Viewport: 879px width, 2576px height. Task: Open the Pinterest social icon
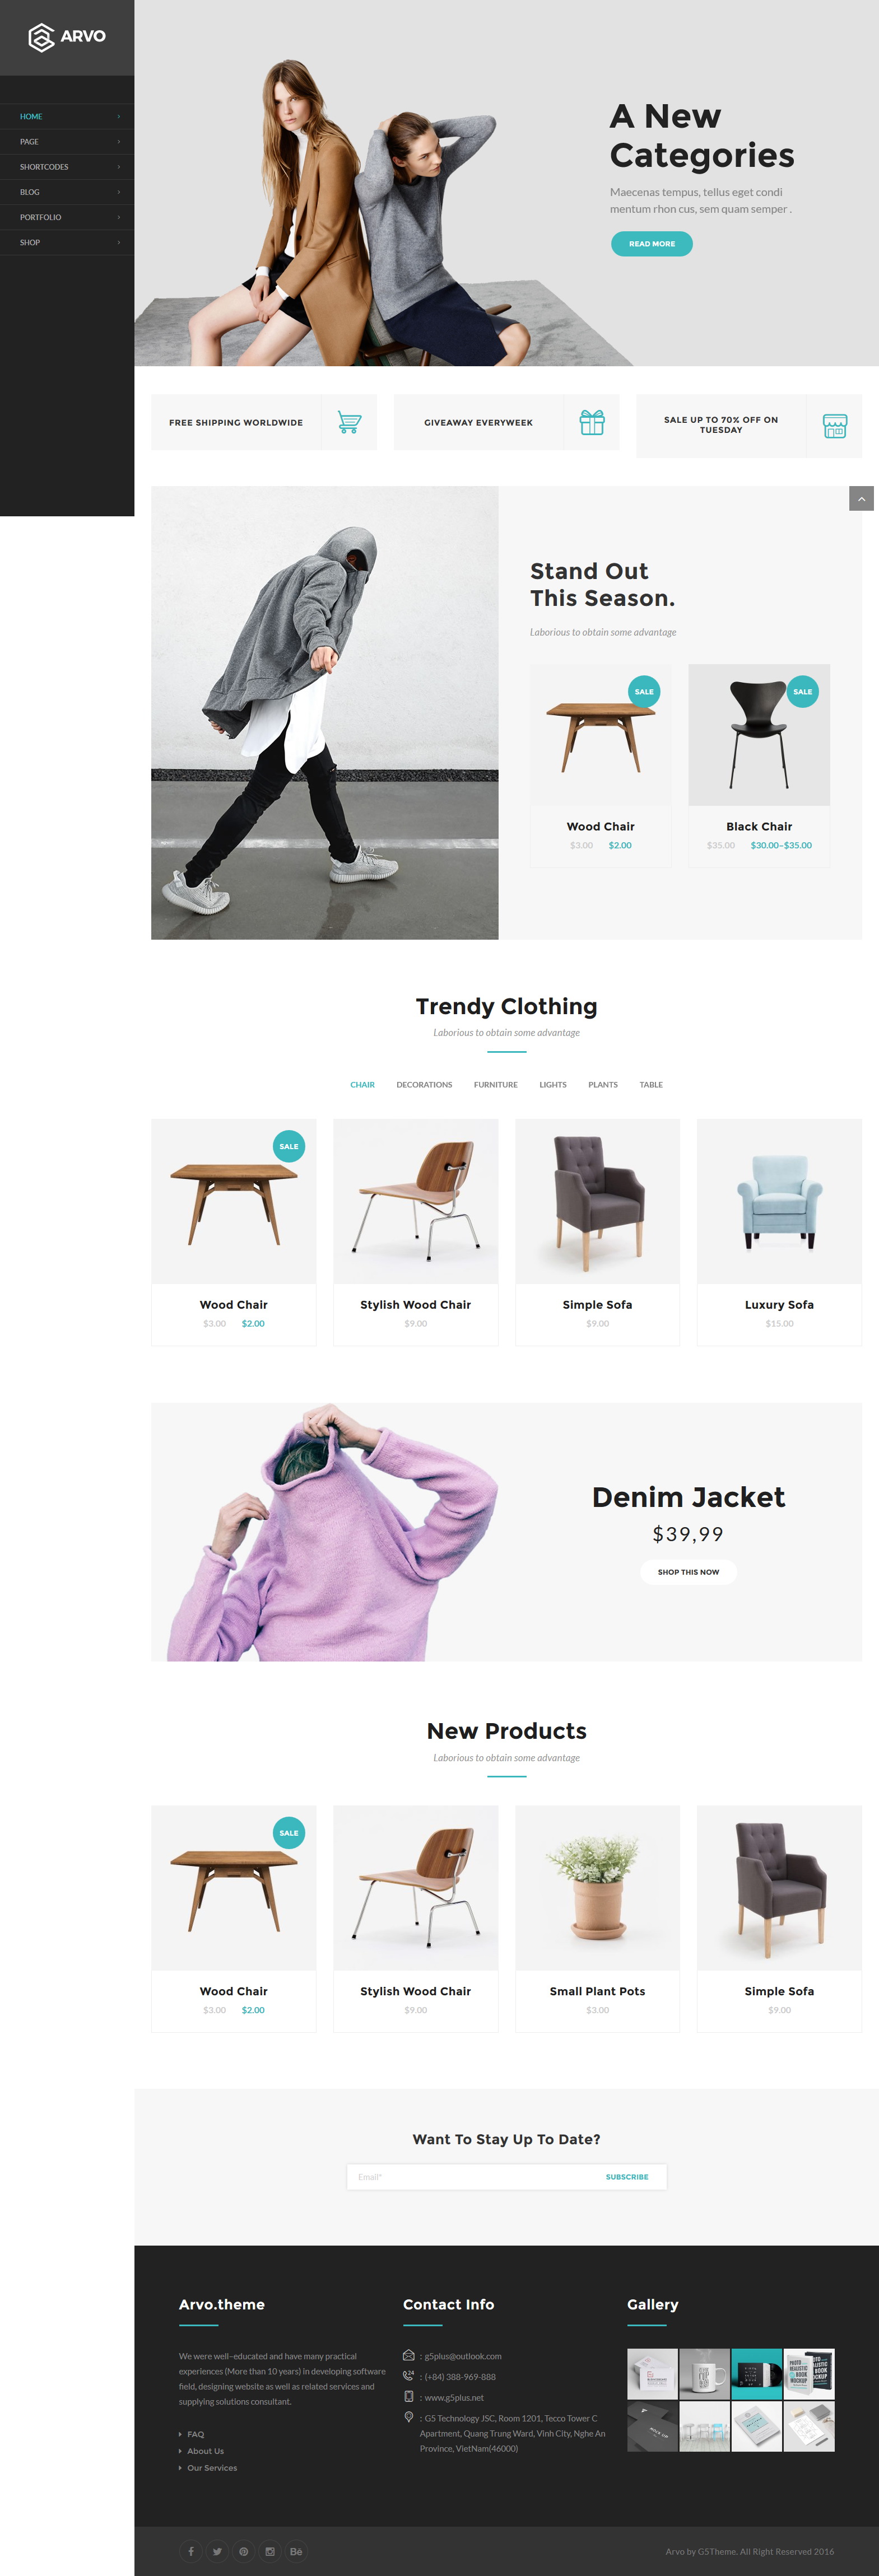(x=243, y=2550)
